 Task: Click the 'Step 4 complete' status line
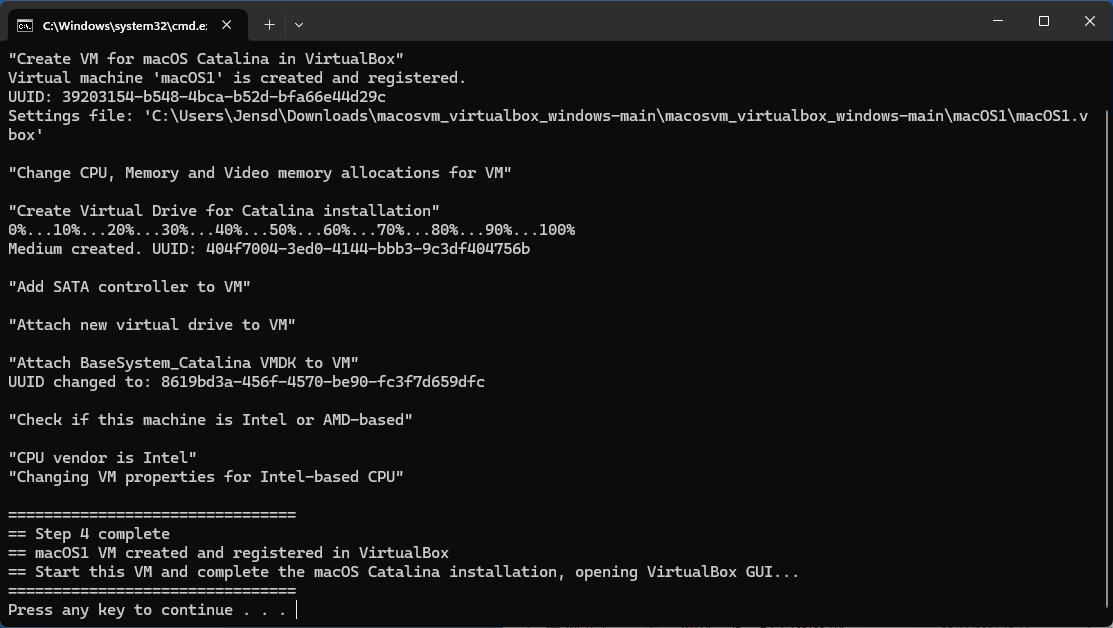click(88, 533)
